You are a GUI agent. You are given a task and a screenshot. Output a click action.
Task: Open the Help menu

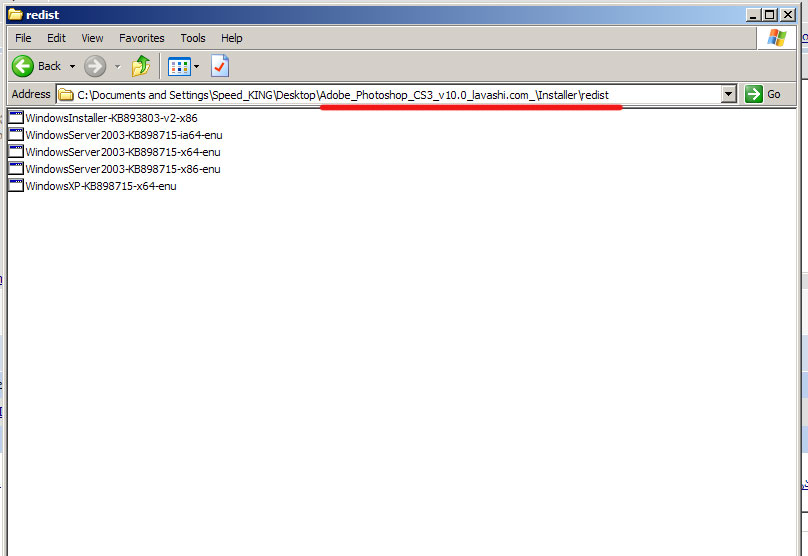[x=231, y=38]
